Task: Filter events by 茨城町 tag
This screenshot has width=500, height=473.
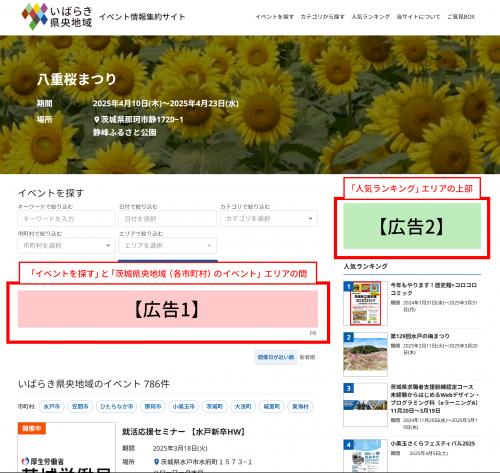Action: (215, 407)
